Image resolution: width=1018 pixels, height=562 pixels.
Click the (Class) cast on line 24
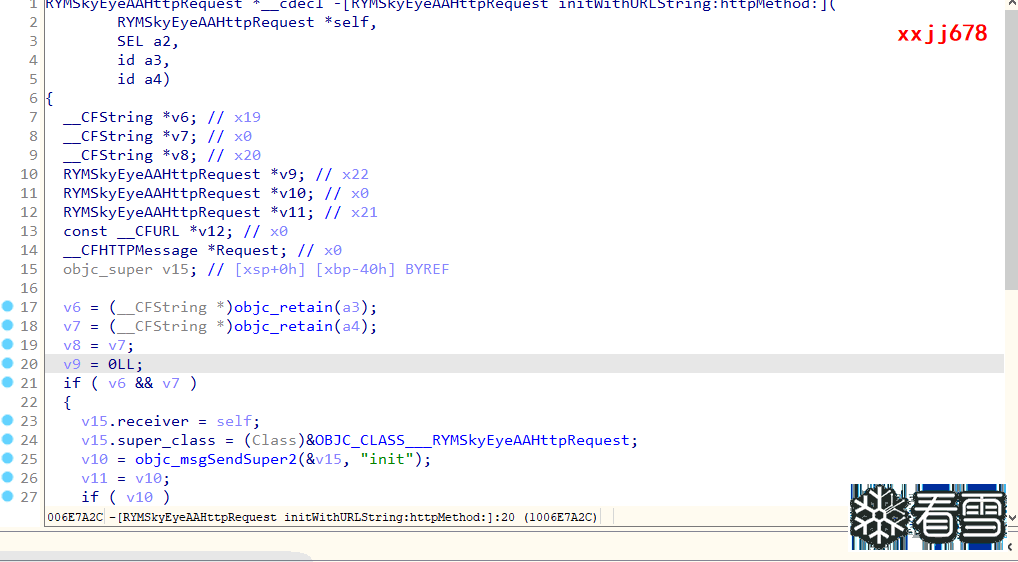[274, 440]
